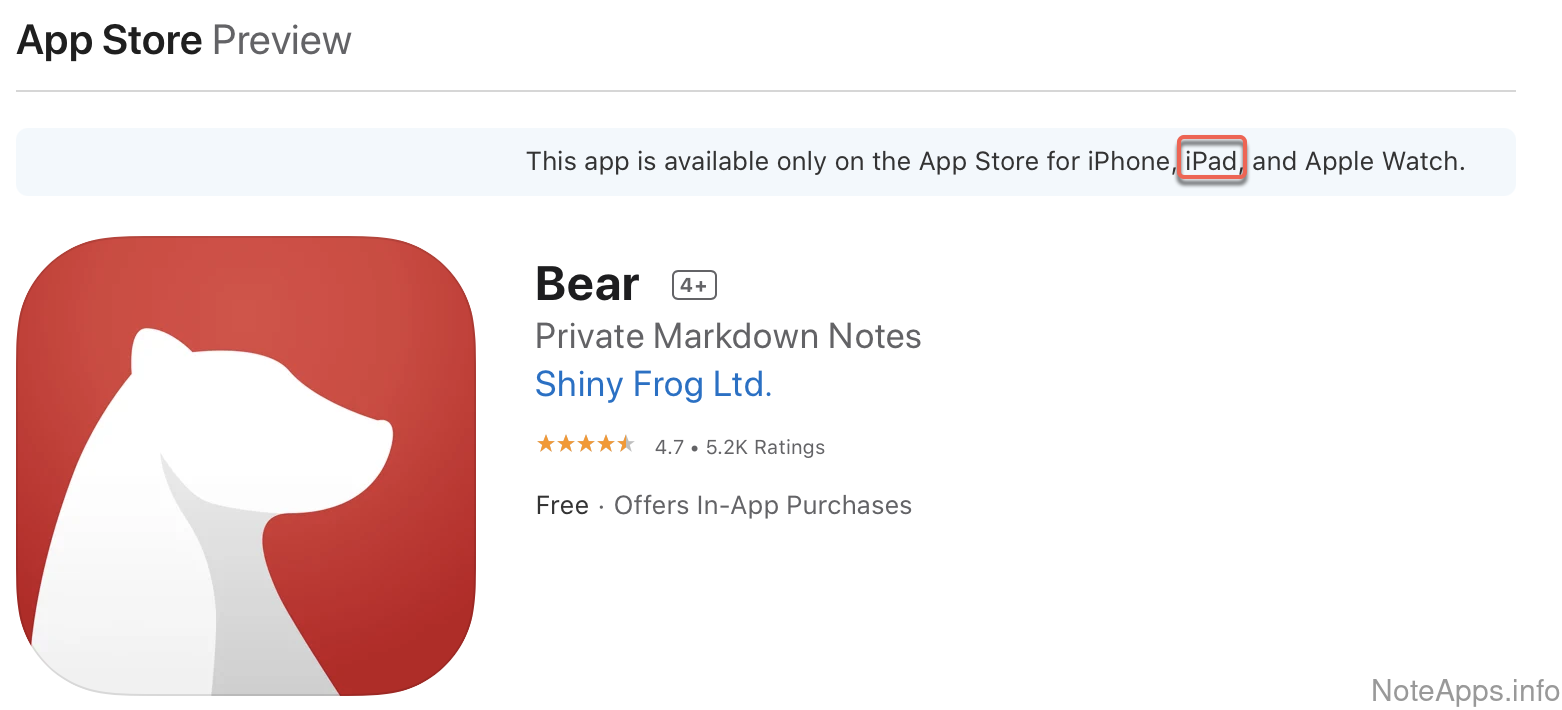The height and width of the screenshot is (710, 1562).
Task: Click the Preview text in header
Action: [282, 41]
